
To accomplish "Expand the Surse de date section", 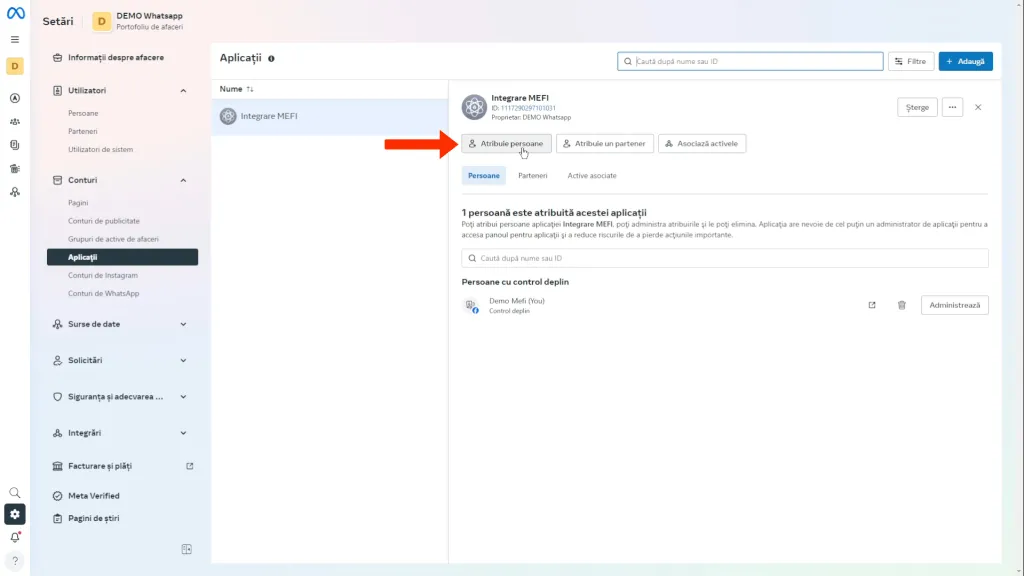I will [184, 324].
